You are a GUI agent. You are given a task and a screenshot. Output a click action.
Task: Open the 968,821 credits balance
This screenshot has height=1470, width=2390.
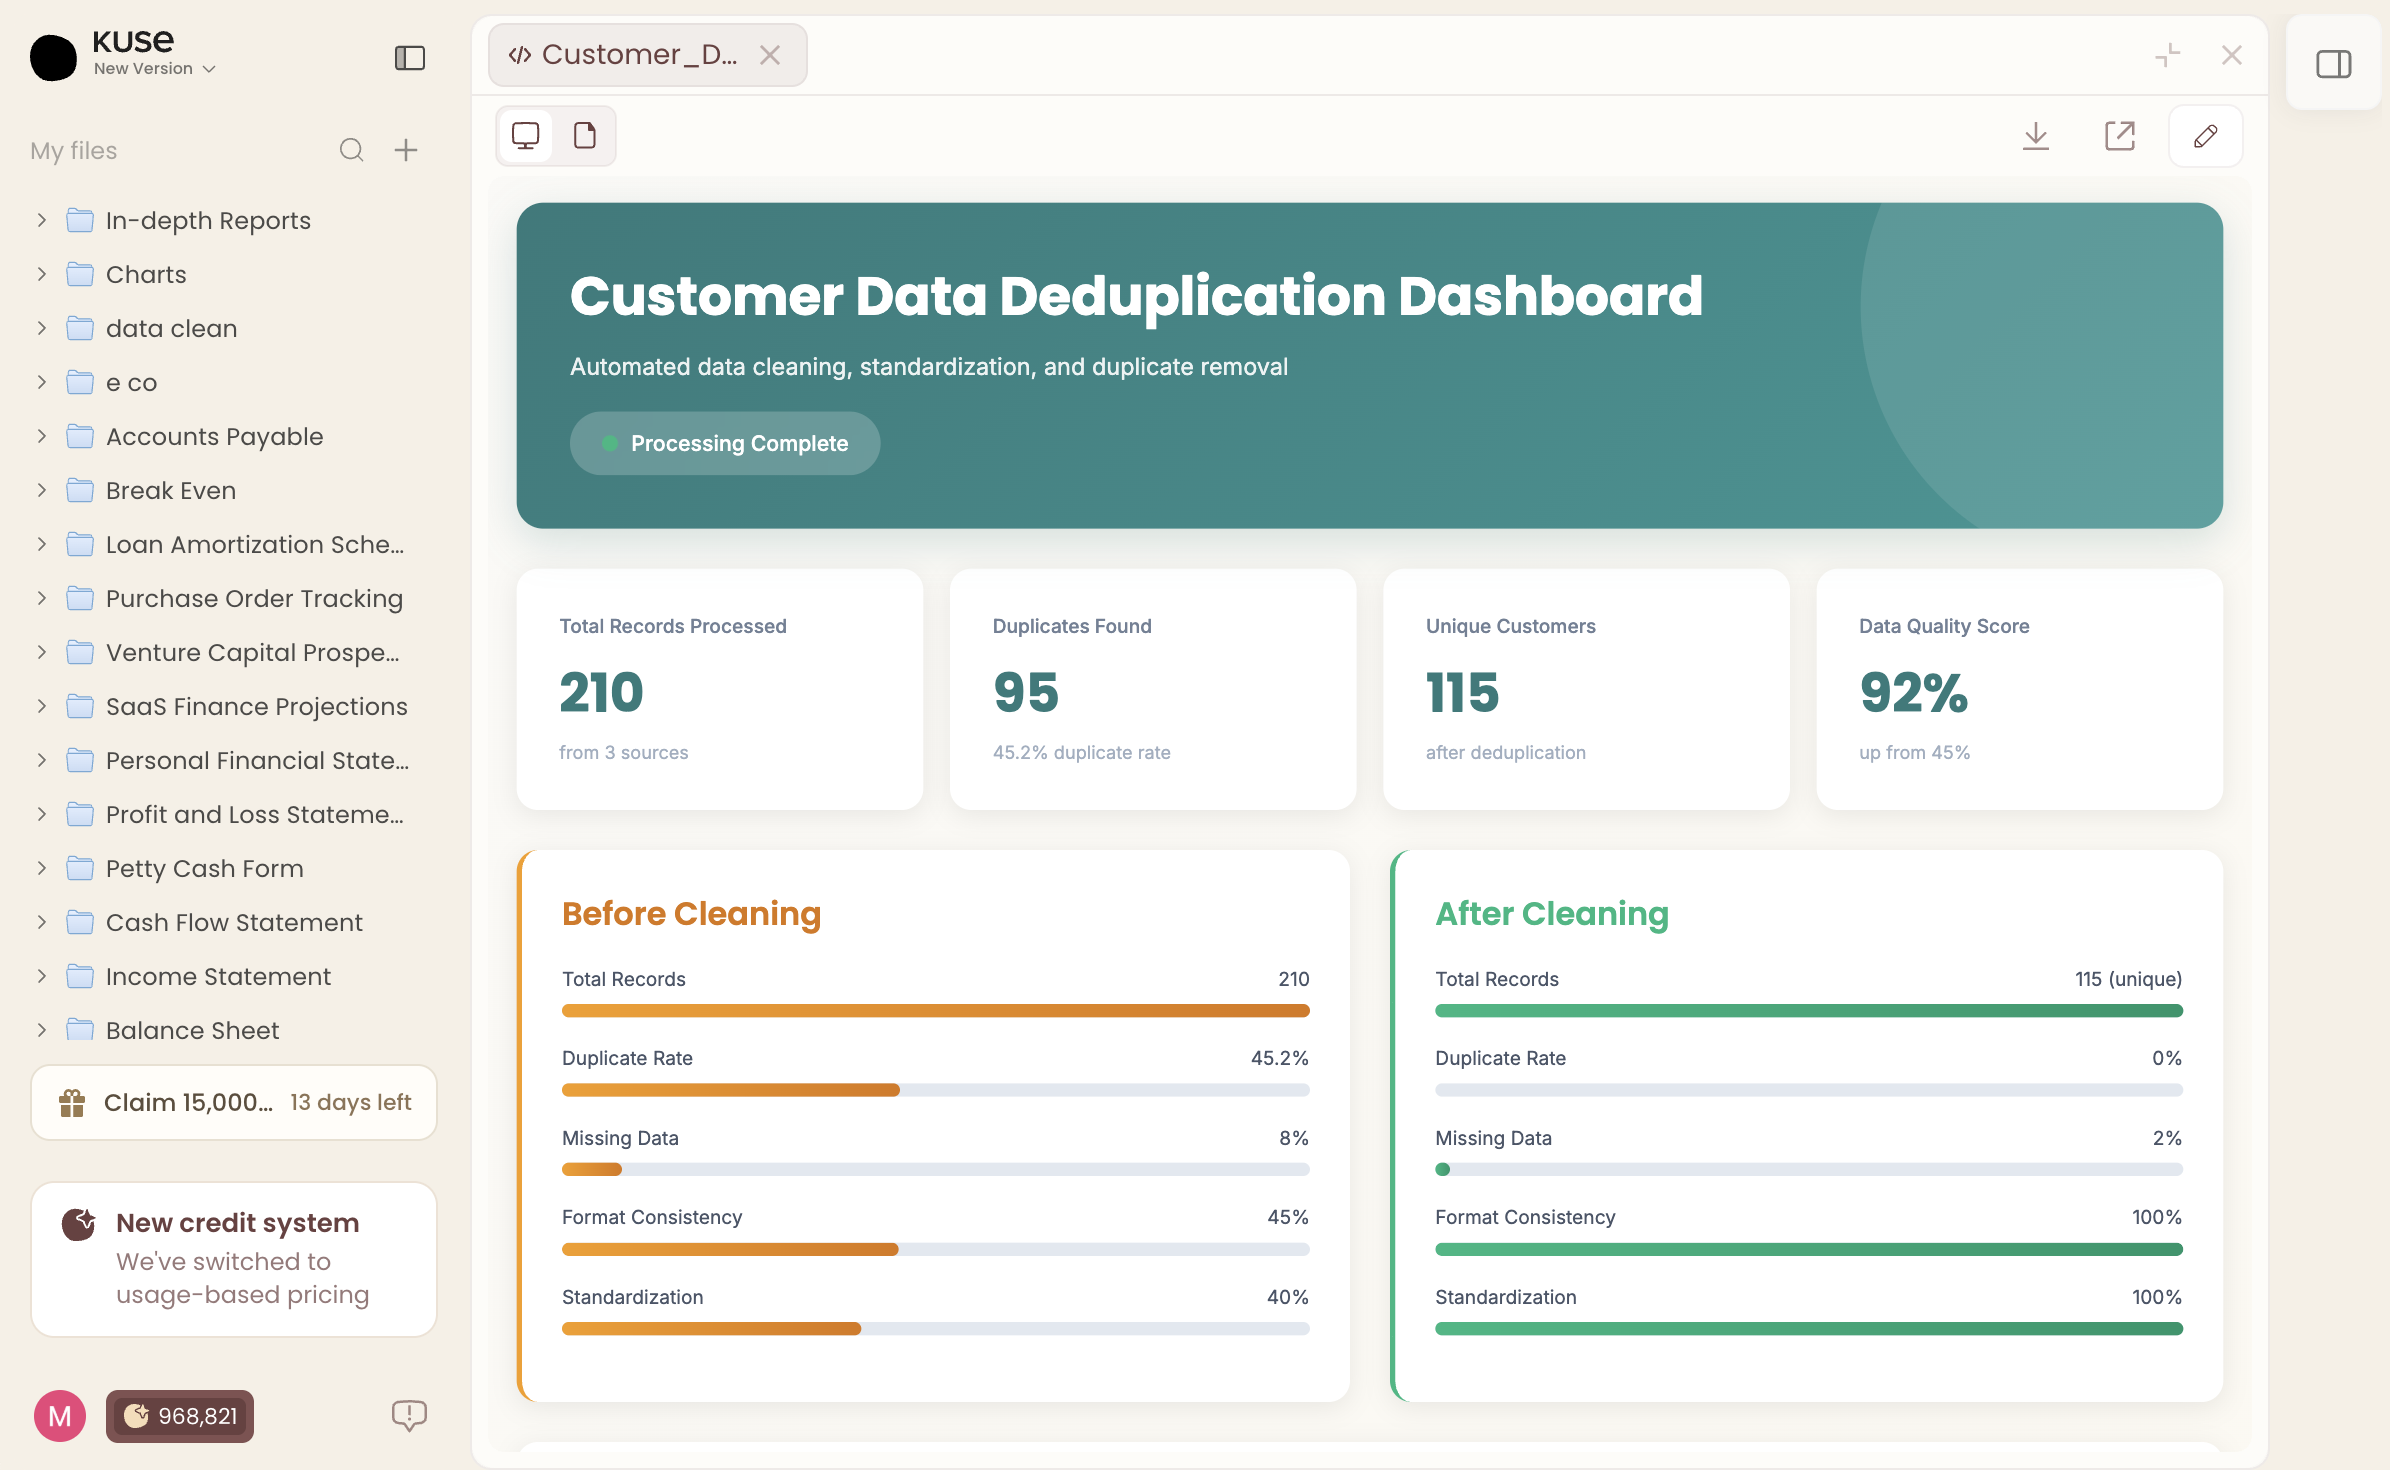coord(180,1416)
